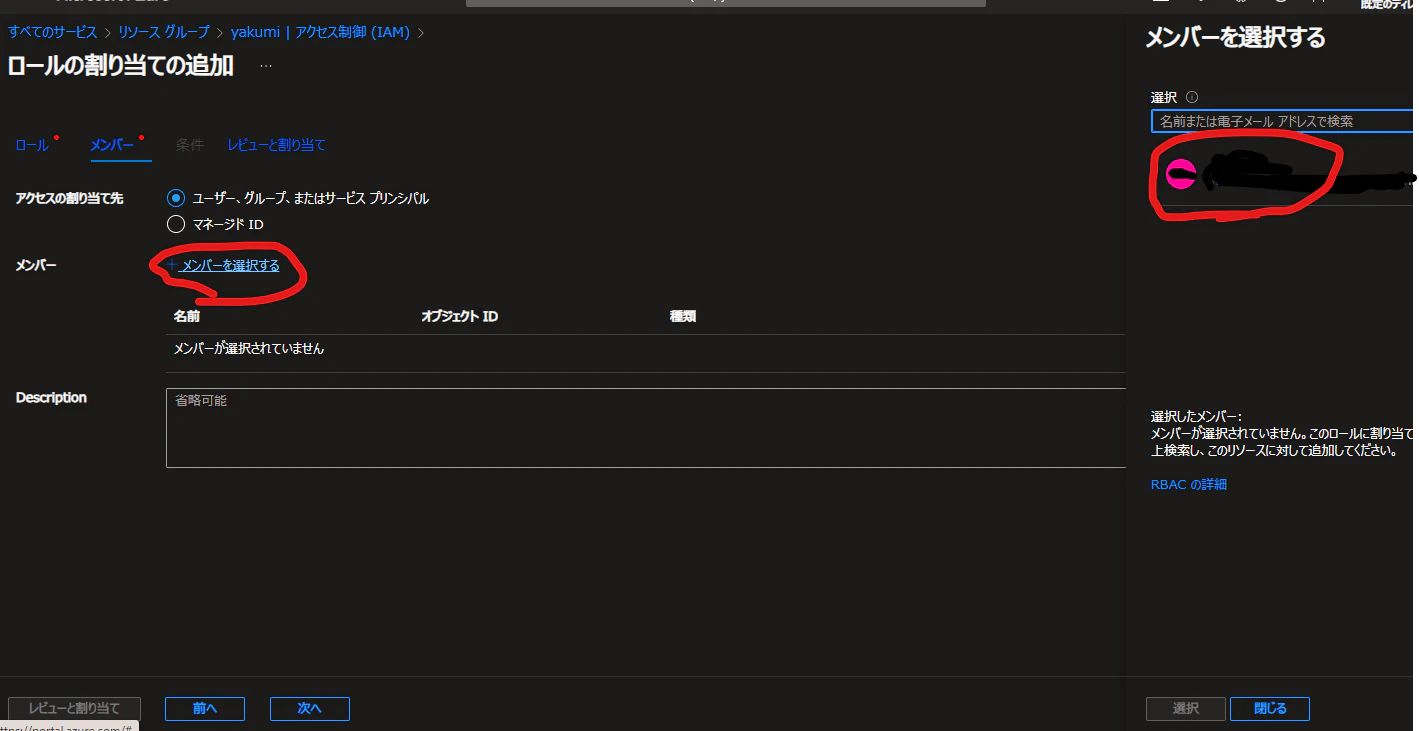Screen dimensions: 1419x731
Task: Go to the レビューと割り当て tab
Action: point(276,145)
